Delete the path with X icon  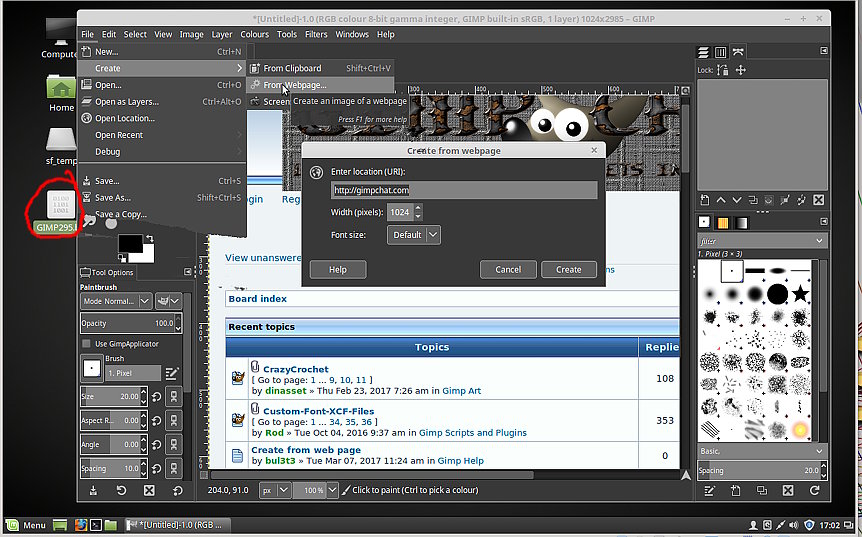(819, 200)
